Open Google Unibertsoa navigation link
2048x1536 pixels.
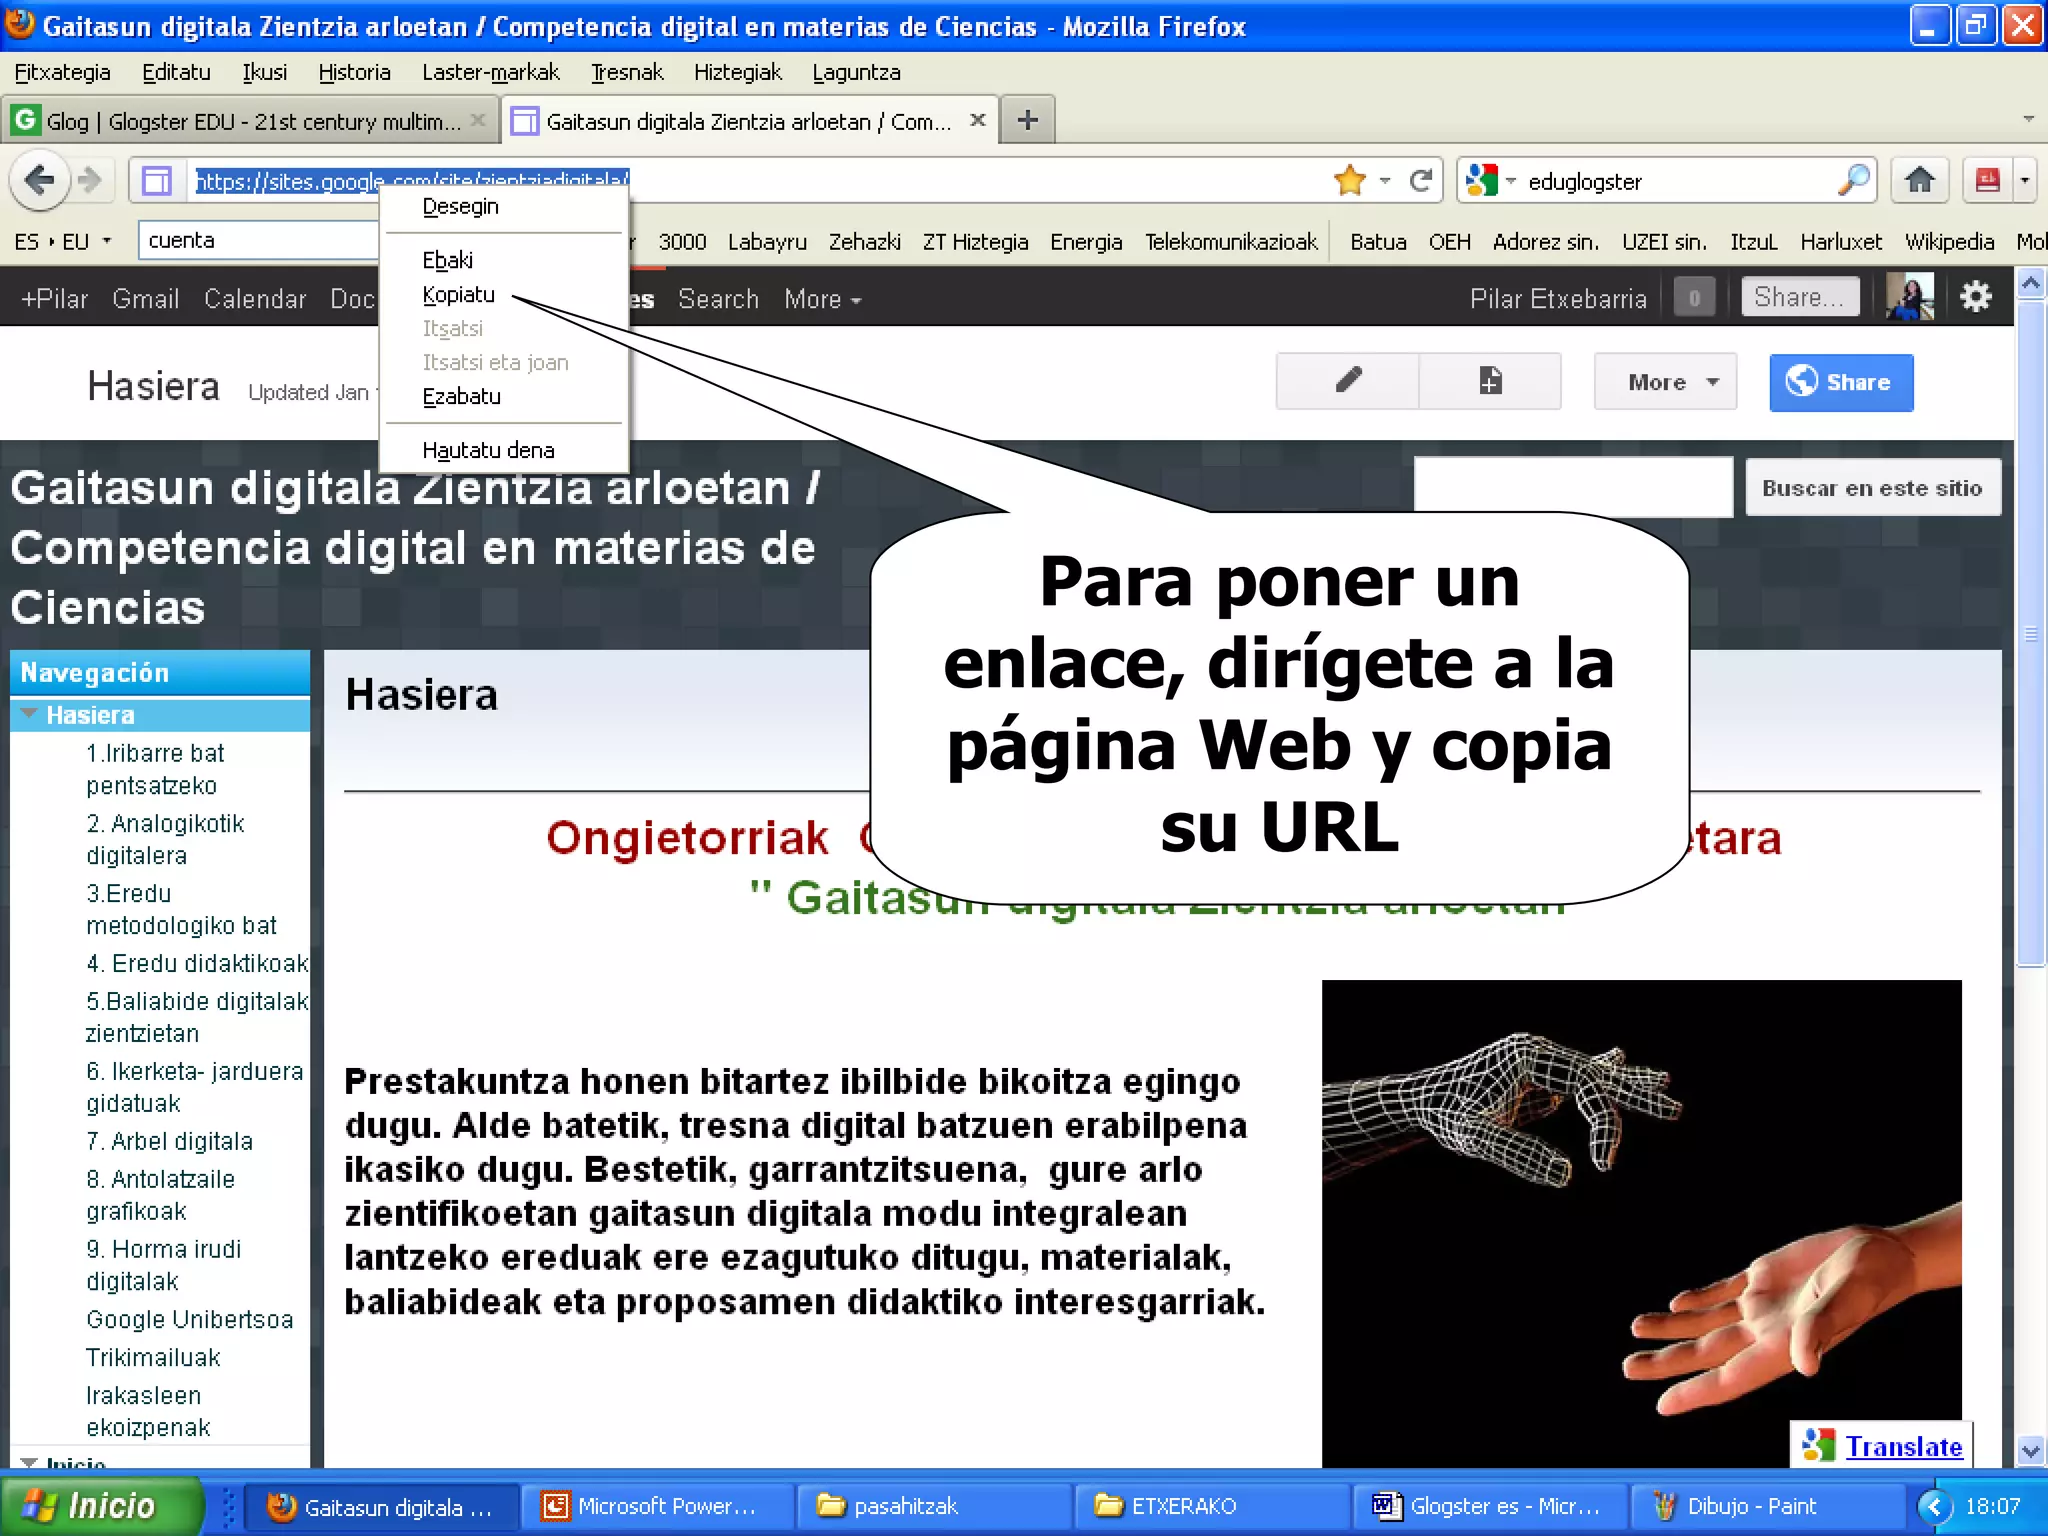[189, 1319]
